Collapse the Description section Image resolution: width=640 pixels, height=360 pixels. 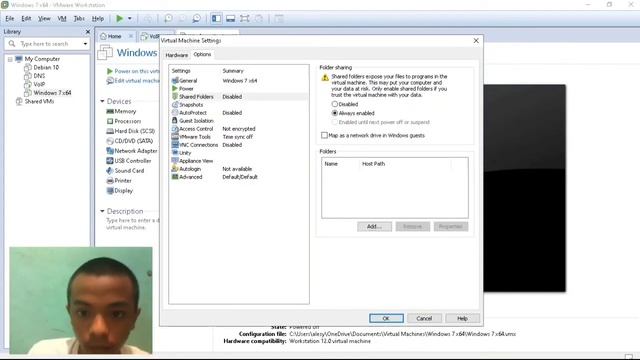point(102,211)
